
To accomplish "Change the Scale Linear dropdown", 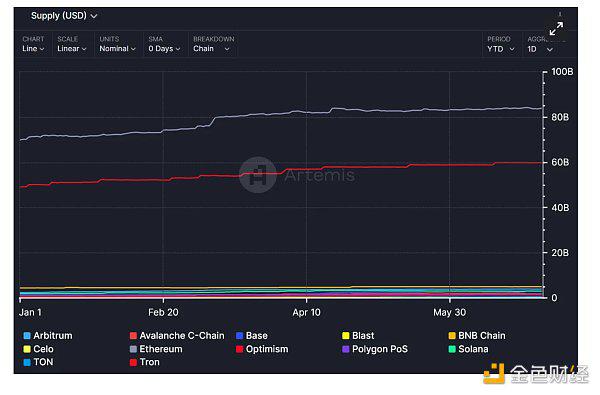I will coord(72,49).
